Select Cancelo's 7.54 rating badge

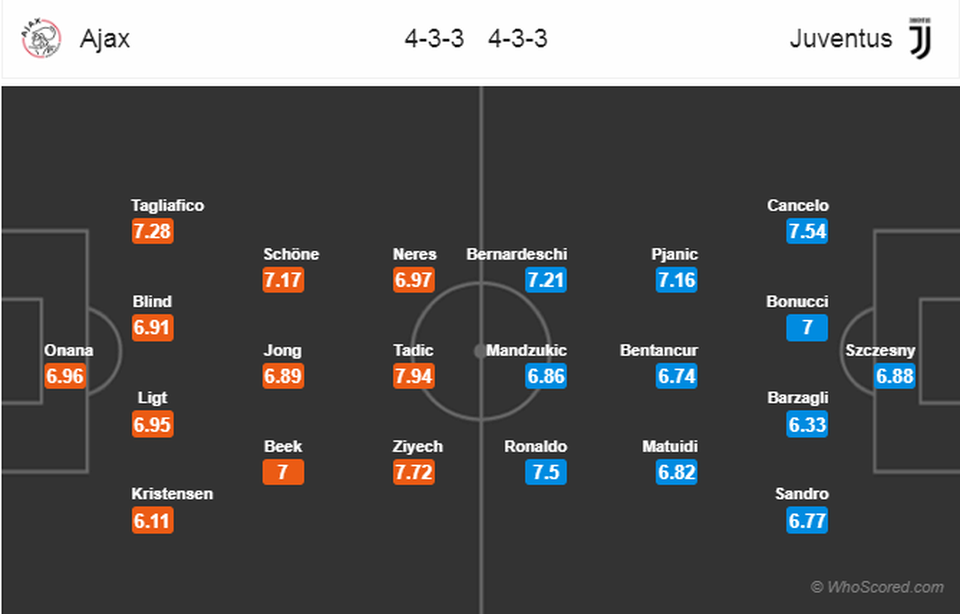pyautogui.click(x=807, y=231)
